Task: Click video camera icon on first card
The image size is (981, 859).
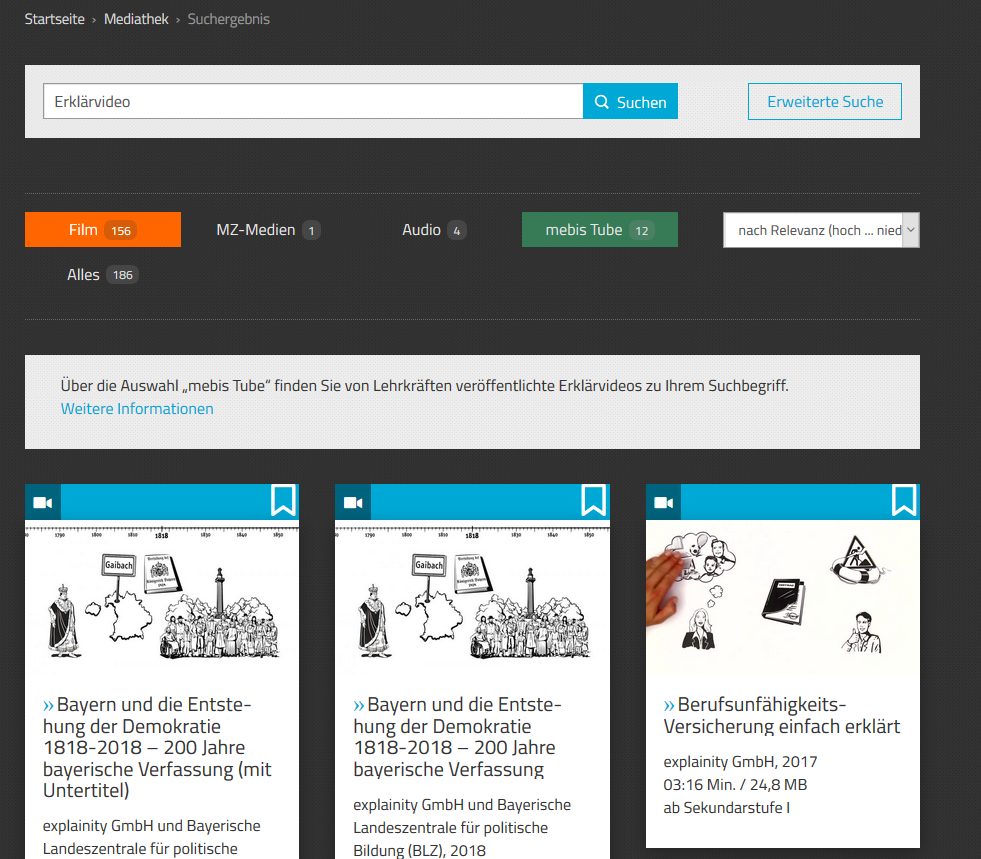Action: point(42,502)
